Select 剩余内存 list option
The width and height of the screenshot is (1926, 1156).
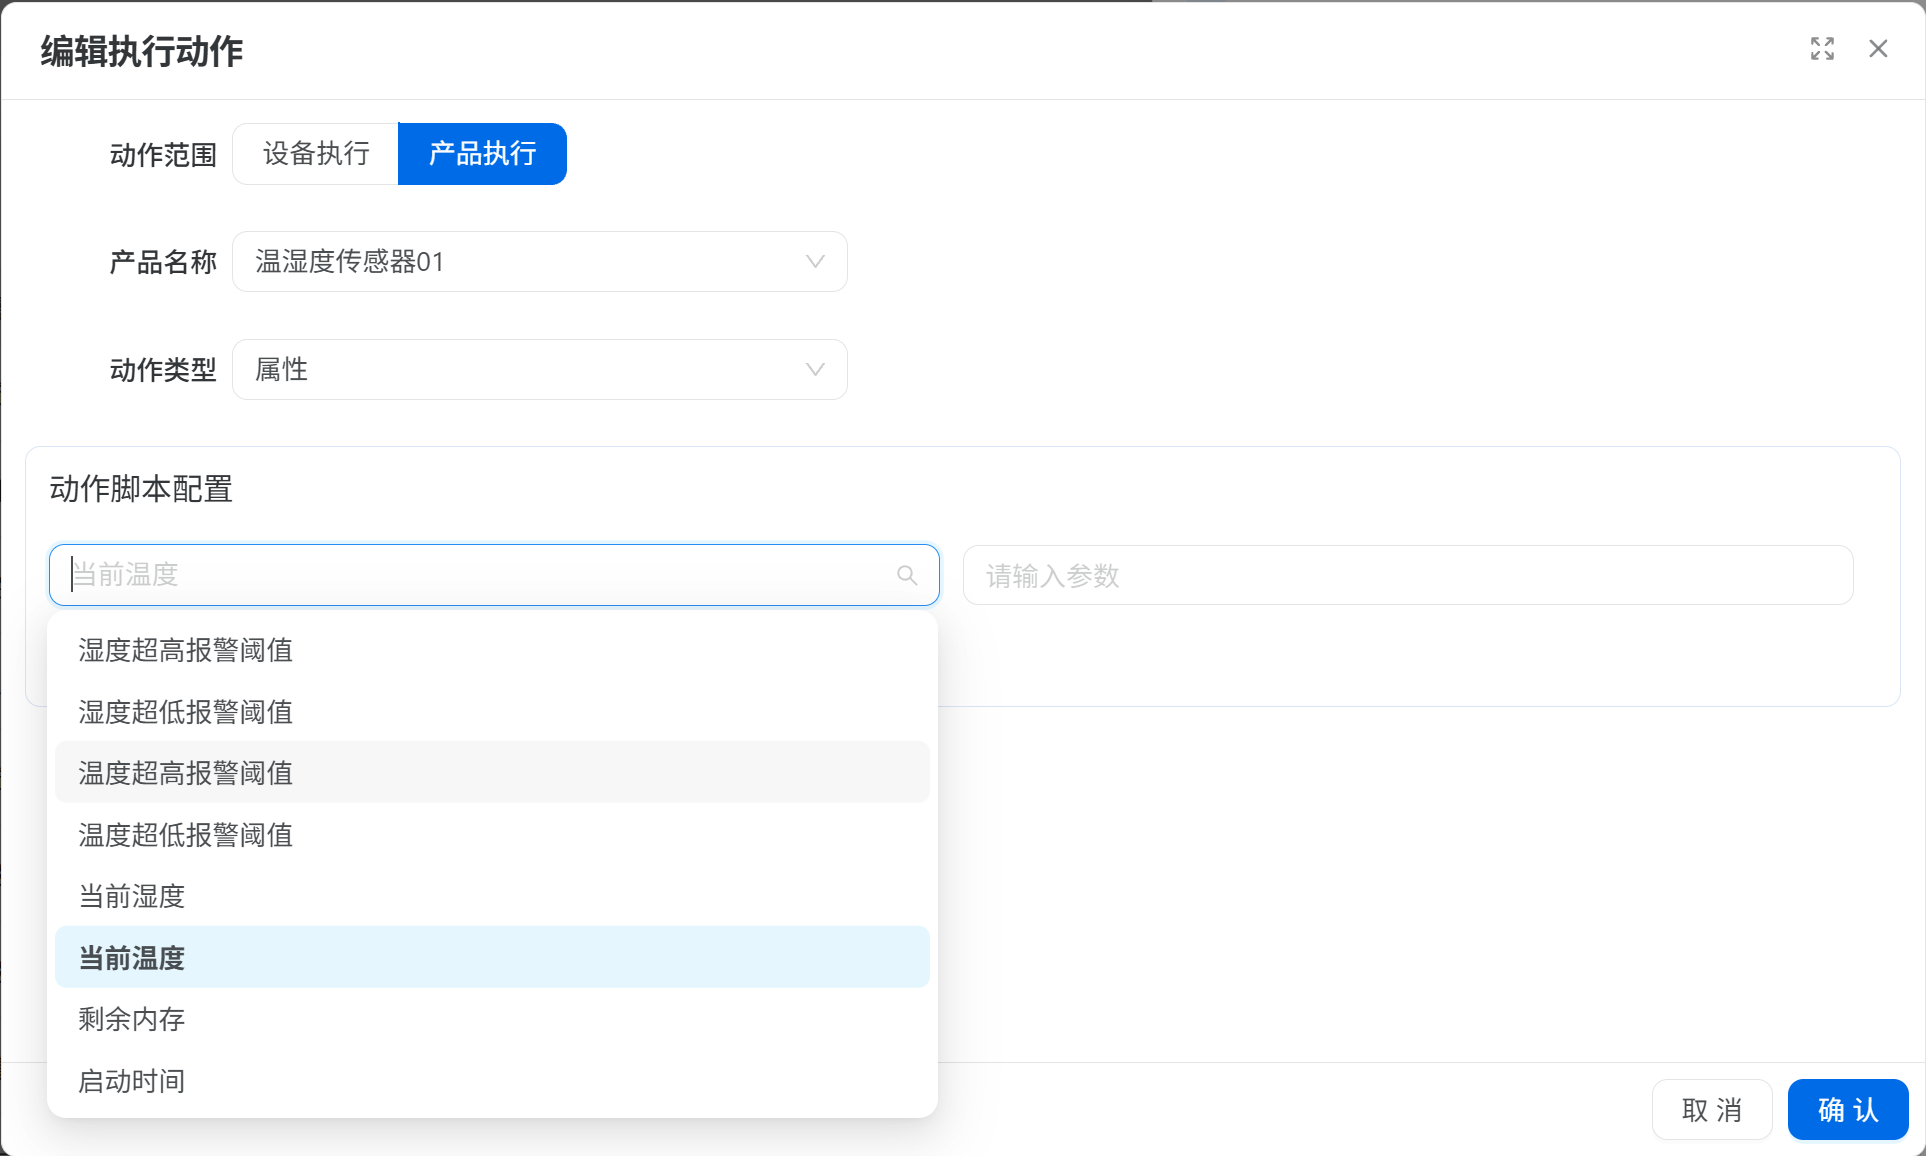pyautogui.click(x=132, y=1019)
